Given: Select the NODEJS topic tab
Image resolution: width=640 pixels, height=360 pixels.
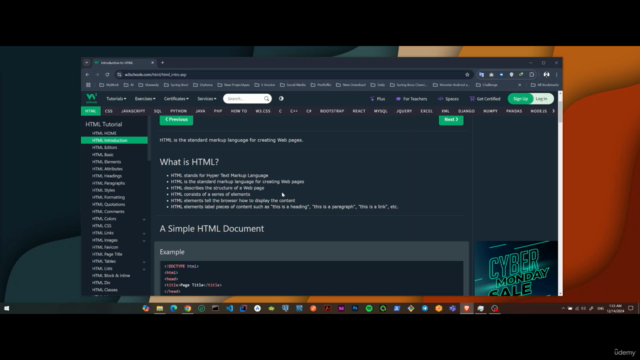Looking at the screenshot, I should 538,111.
